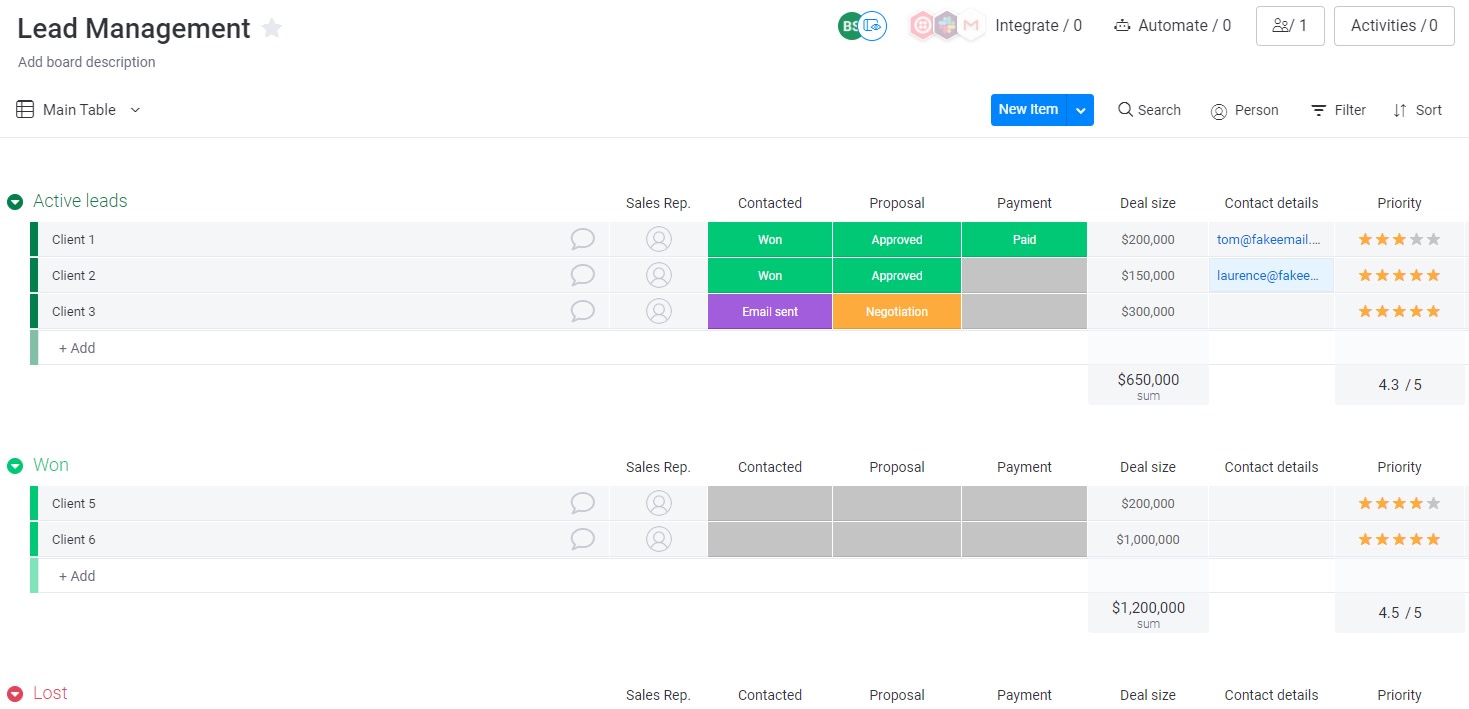Toggle the favorite star next to Lead Management

[x=271, y=28]
